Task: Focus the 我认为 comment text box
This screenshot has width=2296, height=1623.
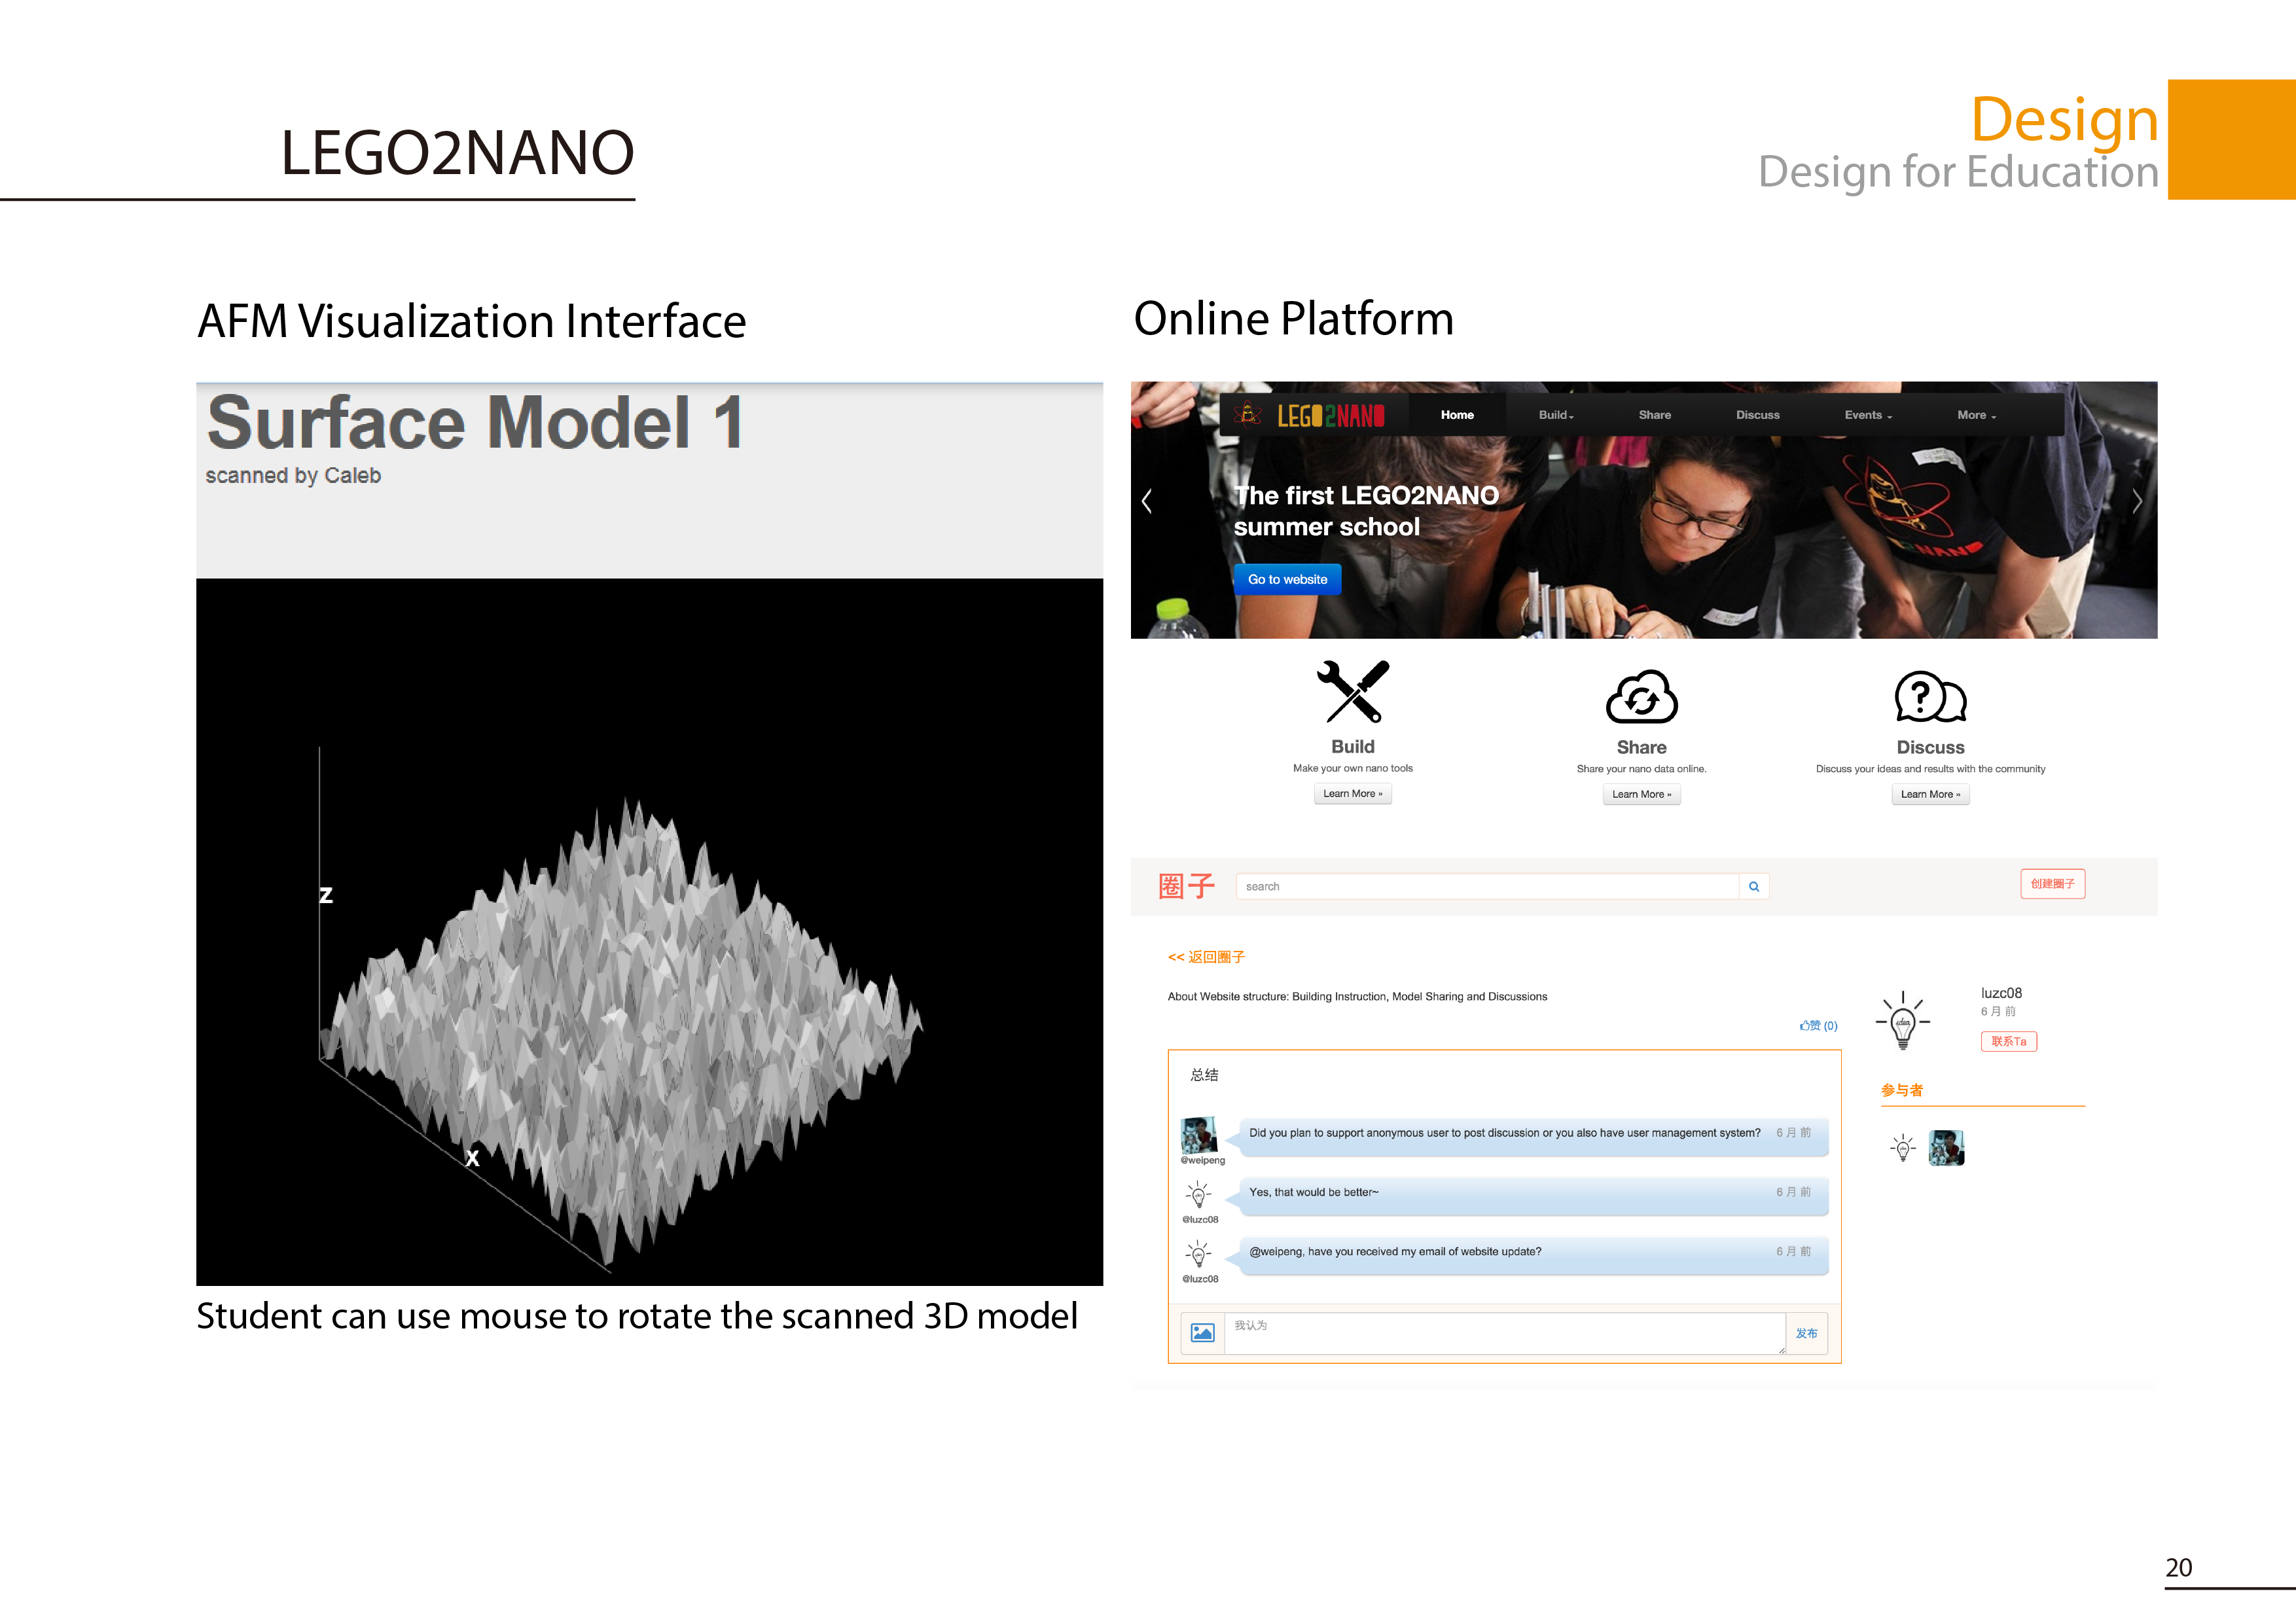Action: pyautogui.click(x=1504, y=1333)
